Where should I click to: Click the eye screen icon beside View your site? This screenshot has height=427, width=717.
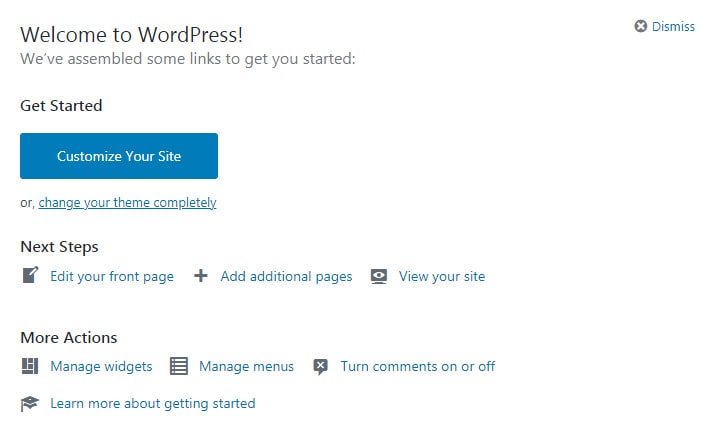point(379,276)
